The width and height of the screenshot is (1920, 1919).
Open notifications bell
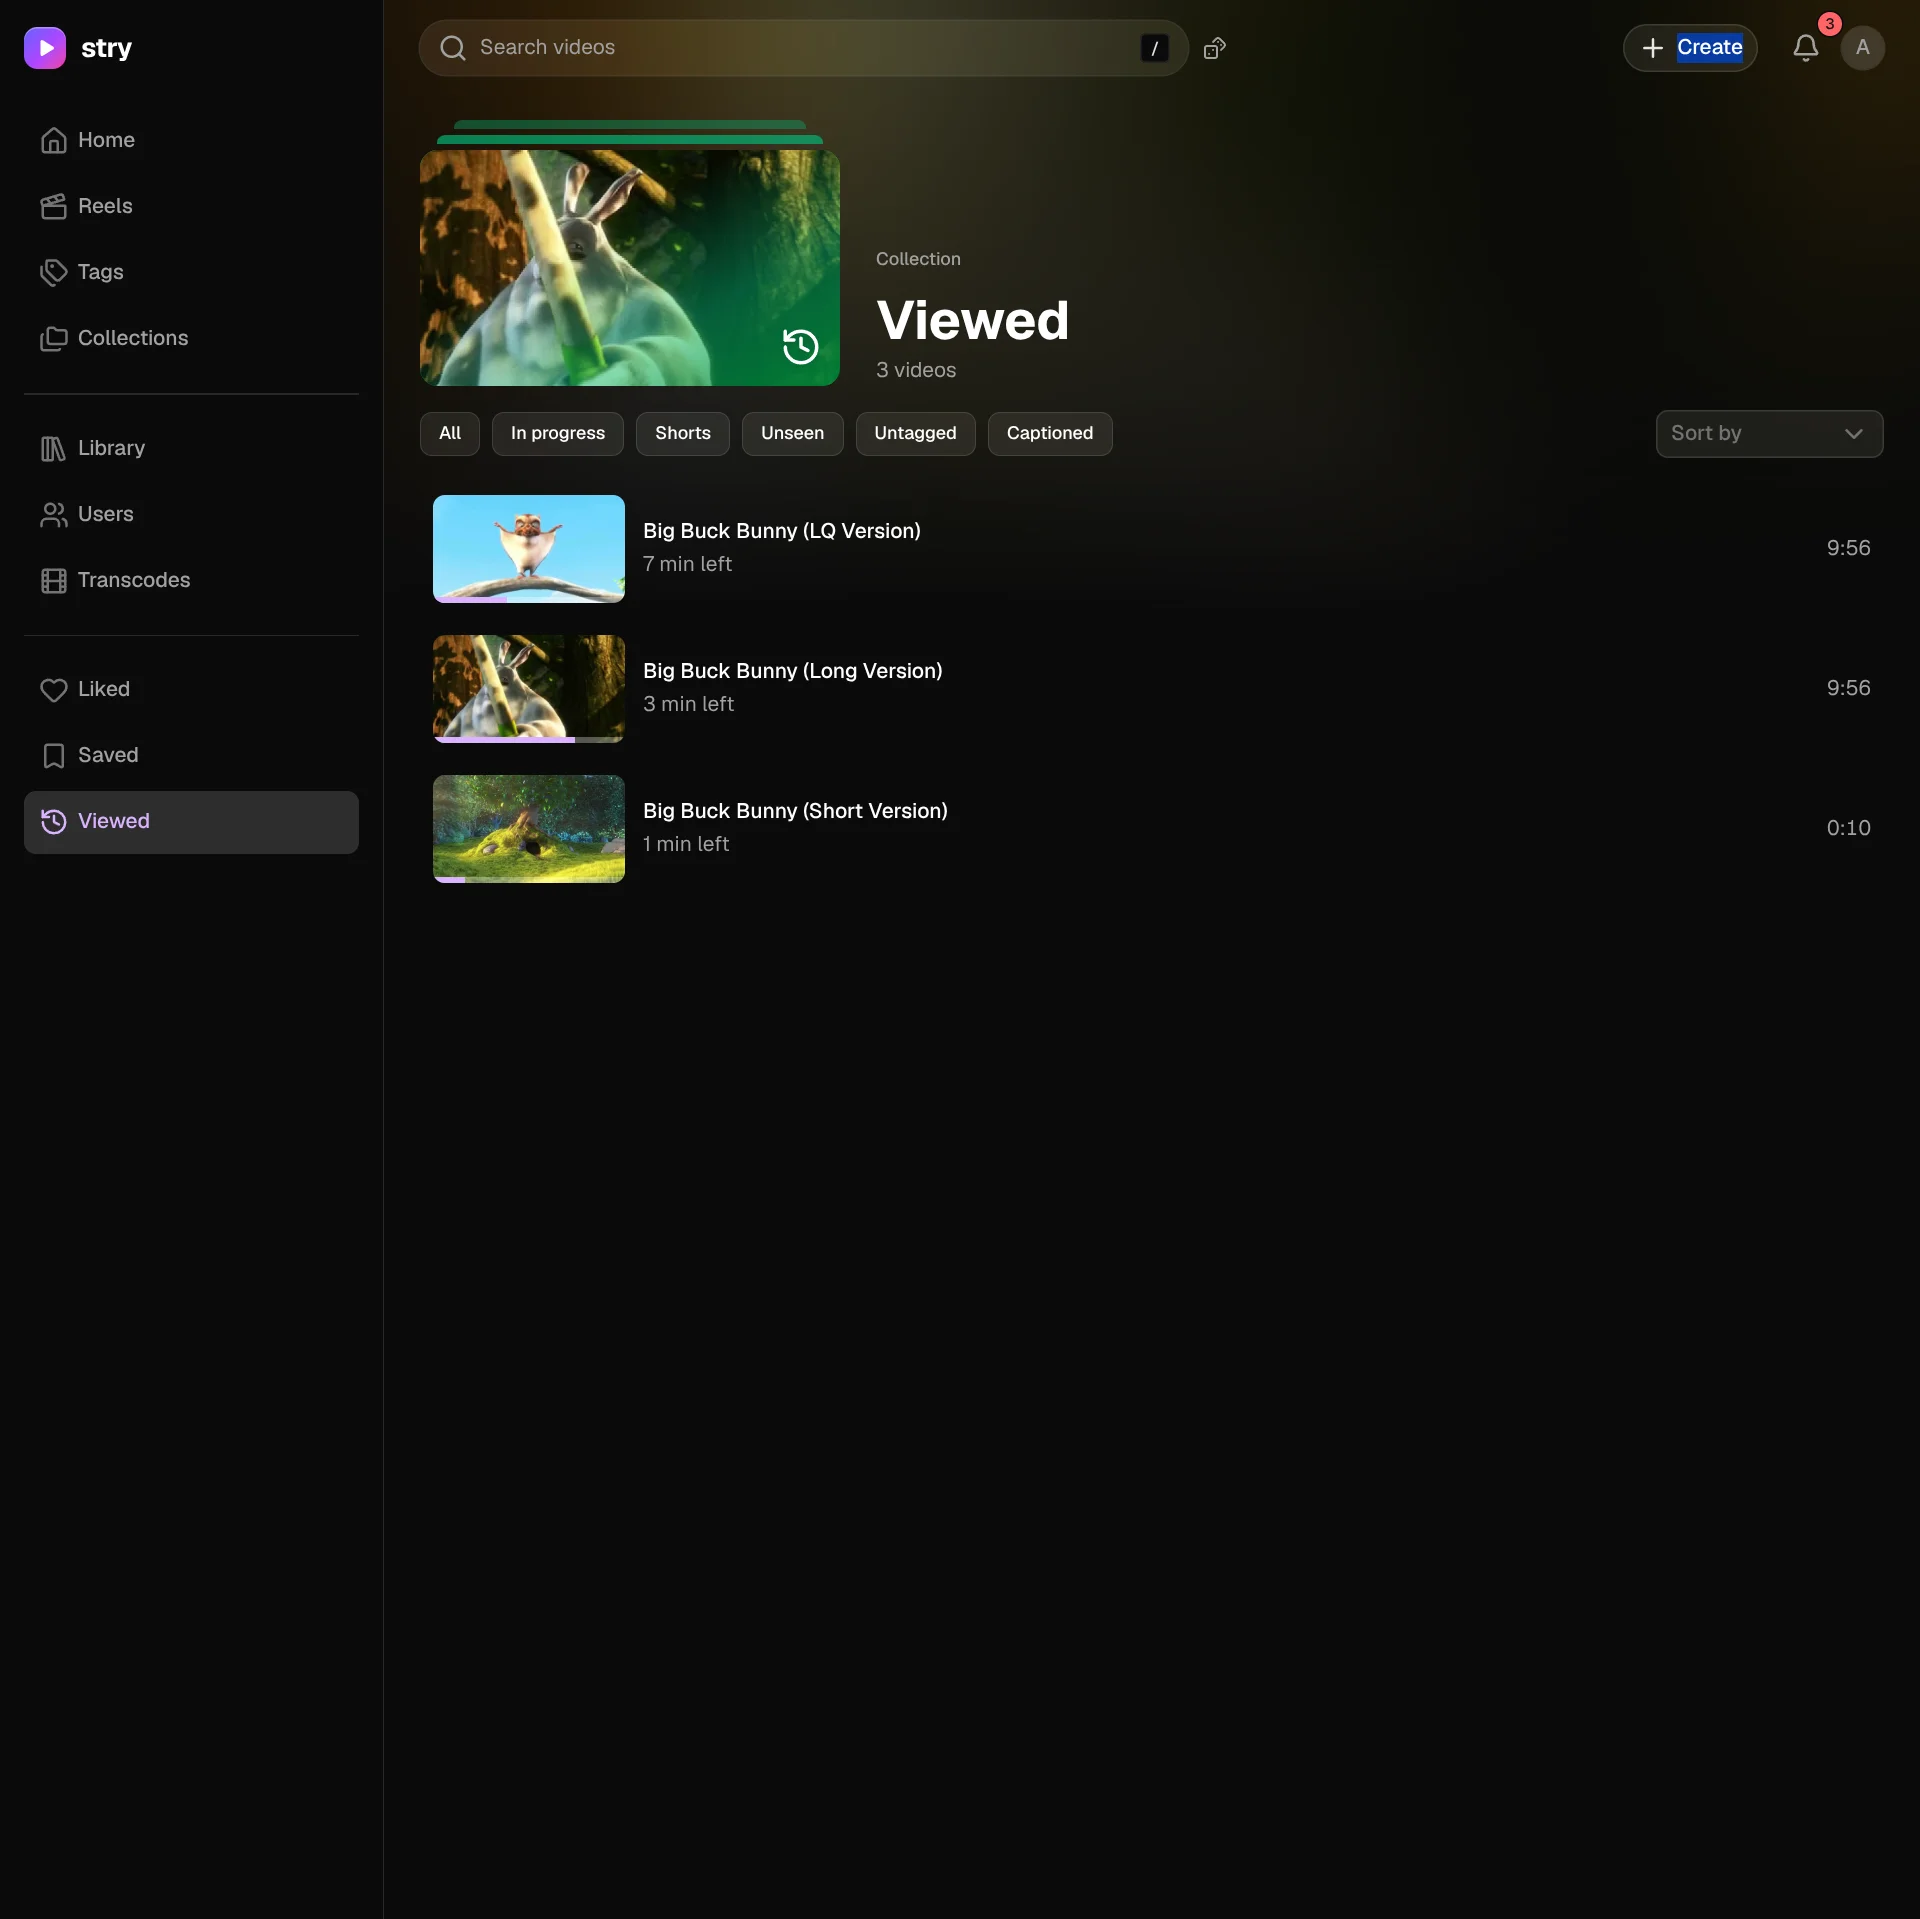pos(1806,48)
